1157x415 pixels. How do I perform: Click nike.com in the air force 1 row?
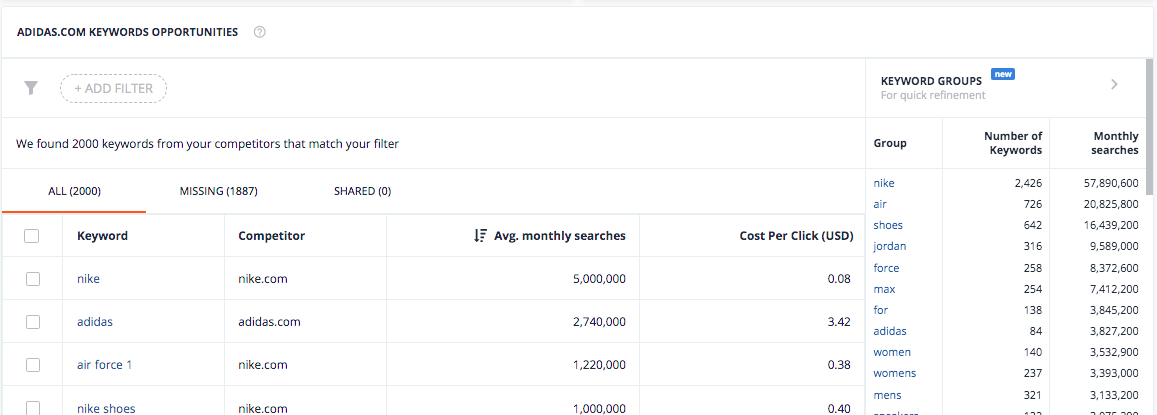(263, 365)
